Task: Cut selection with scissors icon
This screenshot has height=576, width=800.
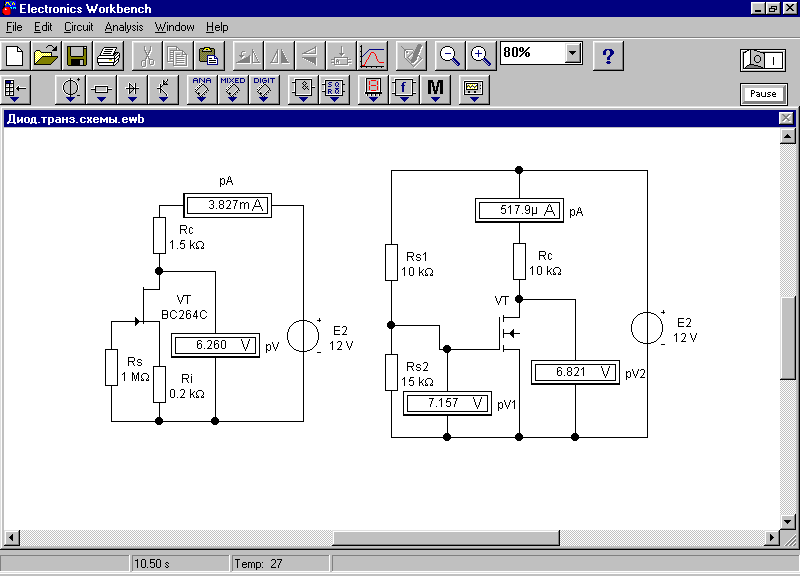Action: click(x=147, y=56)
